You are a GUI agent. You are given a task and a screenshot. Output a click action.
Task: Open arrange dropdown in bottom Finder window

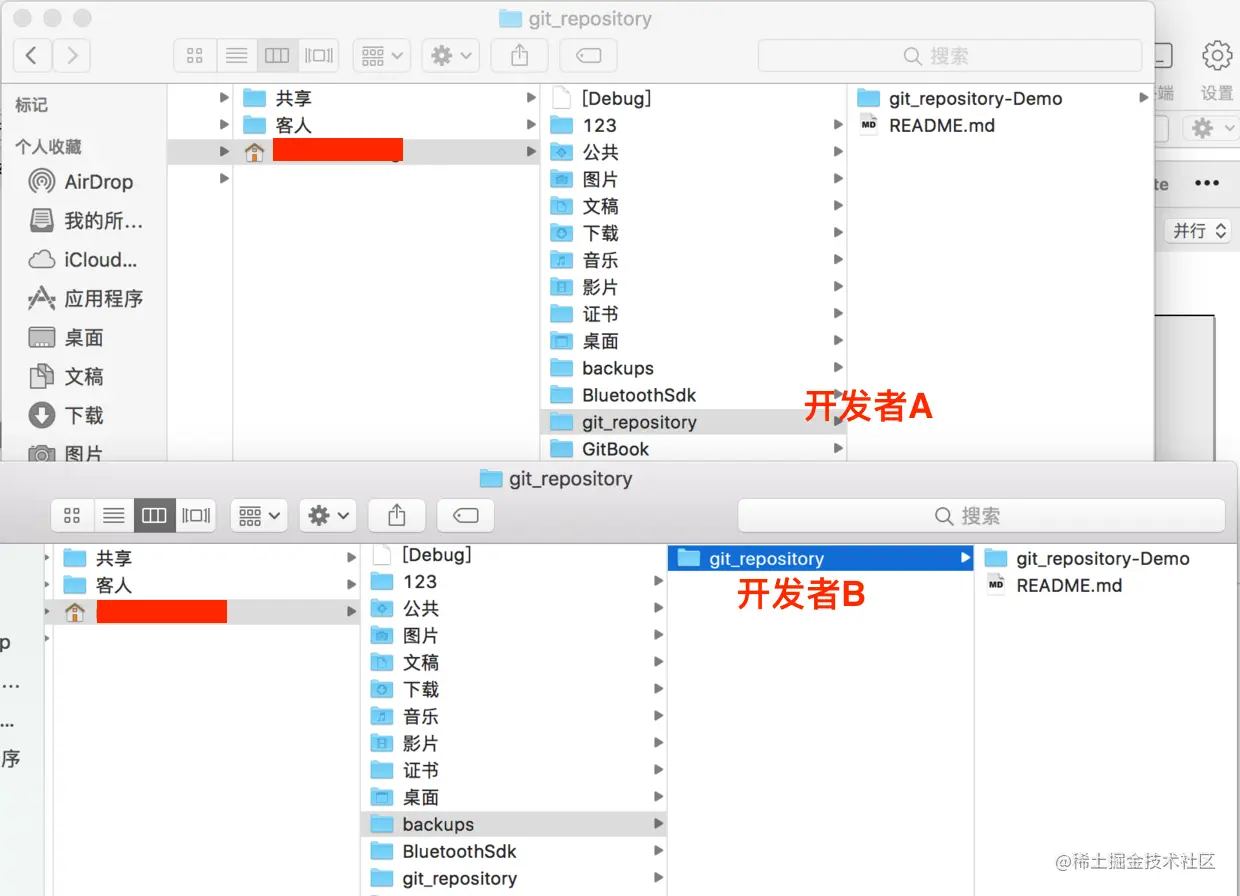click(x=259, y=516)
